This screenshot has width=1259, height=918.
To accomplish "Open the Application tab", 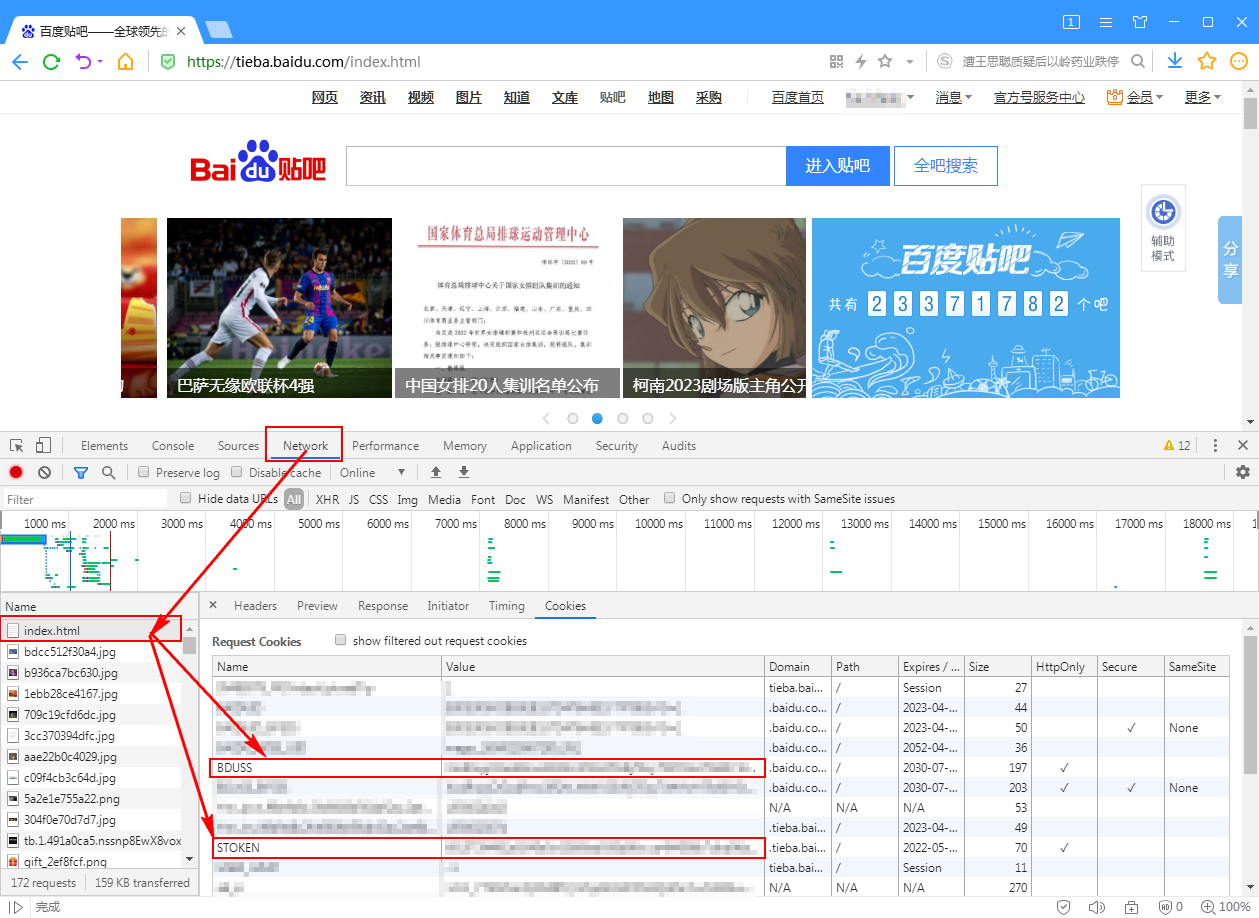I will coord(541,446).
